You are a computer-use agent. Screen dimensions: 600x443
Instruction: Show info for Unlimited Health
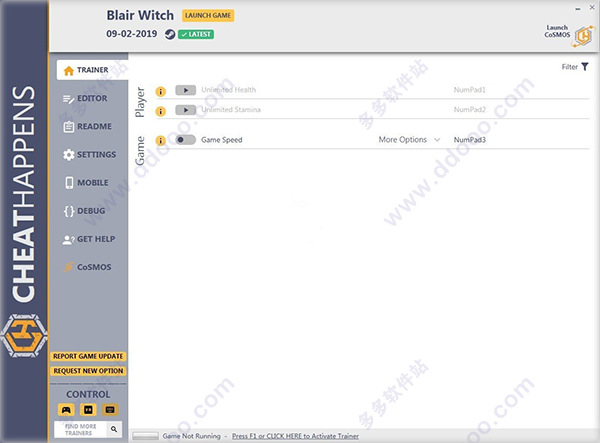161,91
